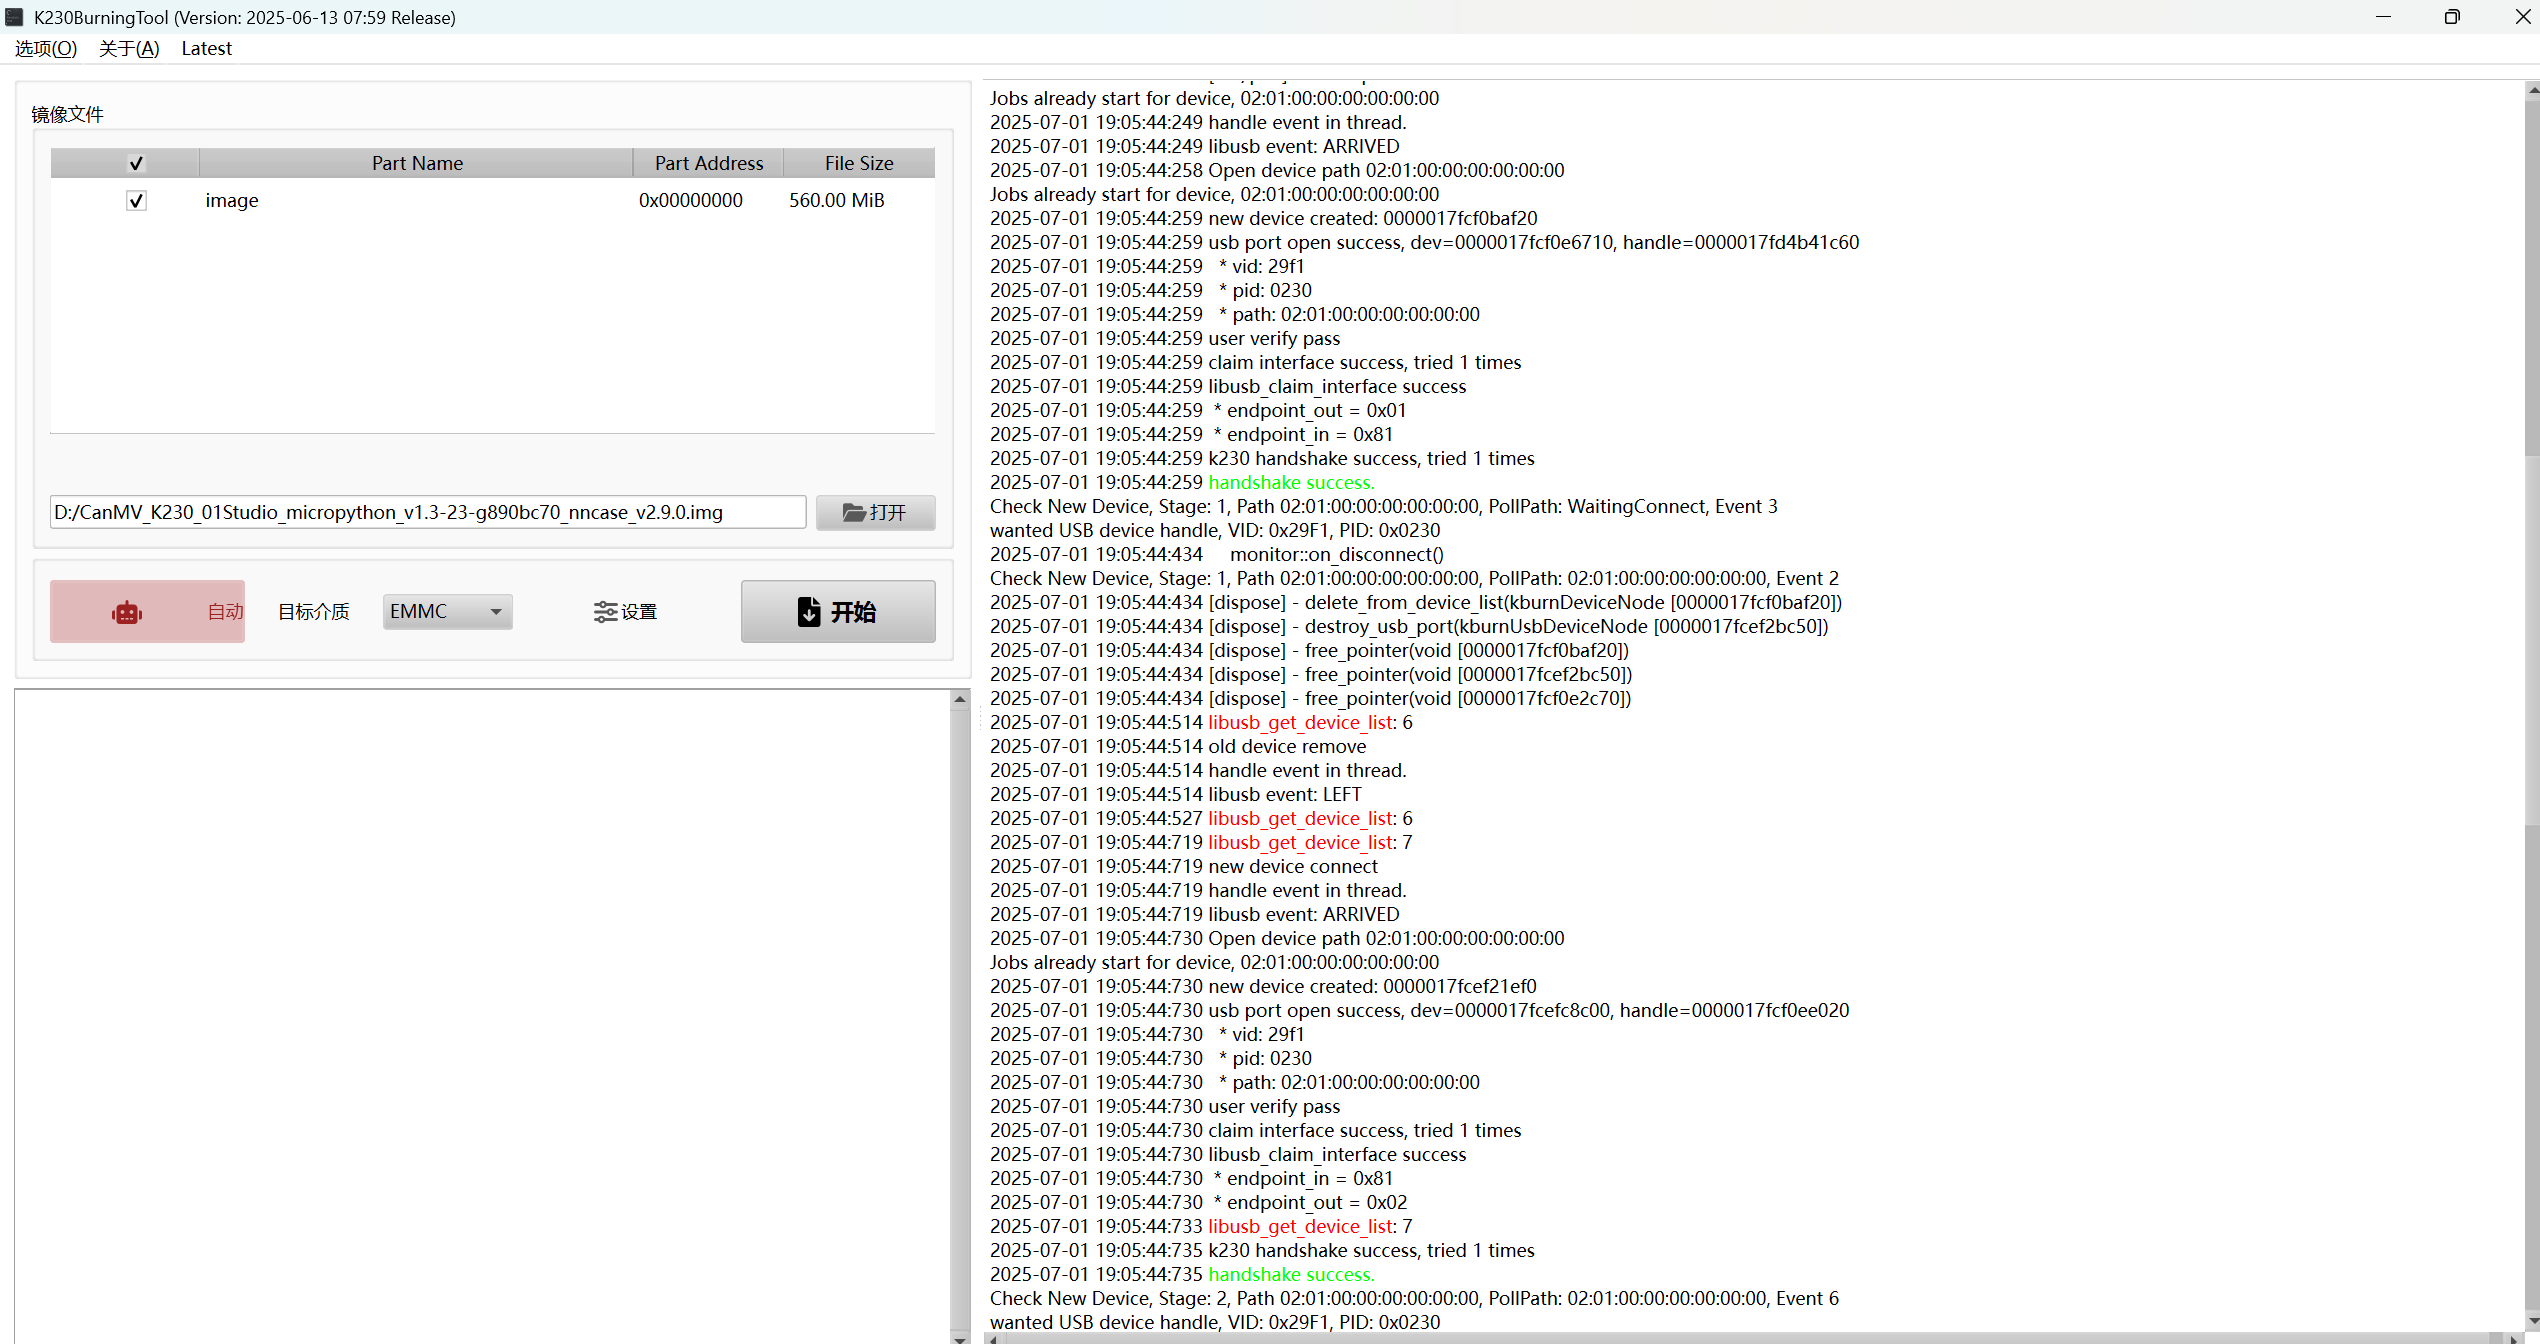
Task: Click the 目标介质 label
Action: click(x=313, y=611)
